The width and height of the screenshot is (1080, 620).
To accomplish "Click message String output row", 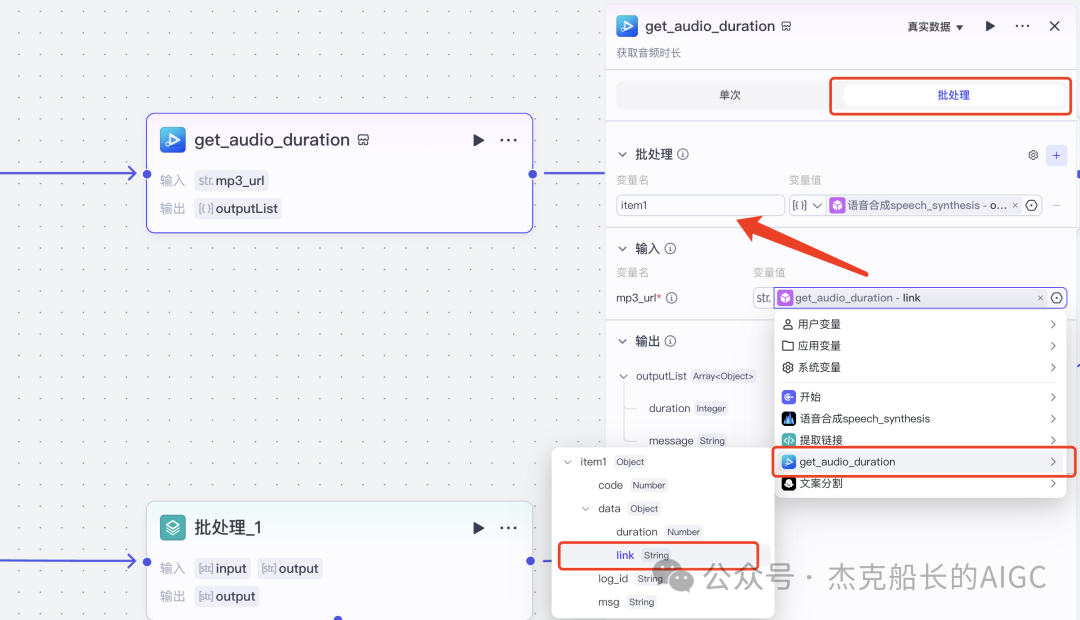I will pos(687,441).
